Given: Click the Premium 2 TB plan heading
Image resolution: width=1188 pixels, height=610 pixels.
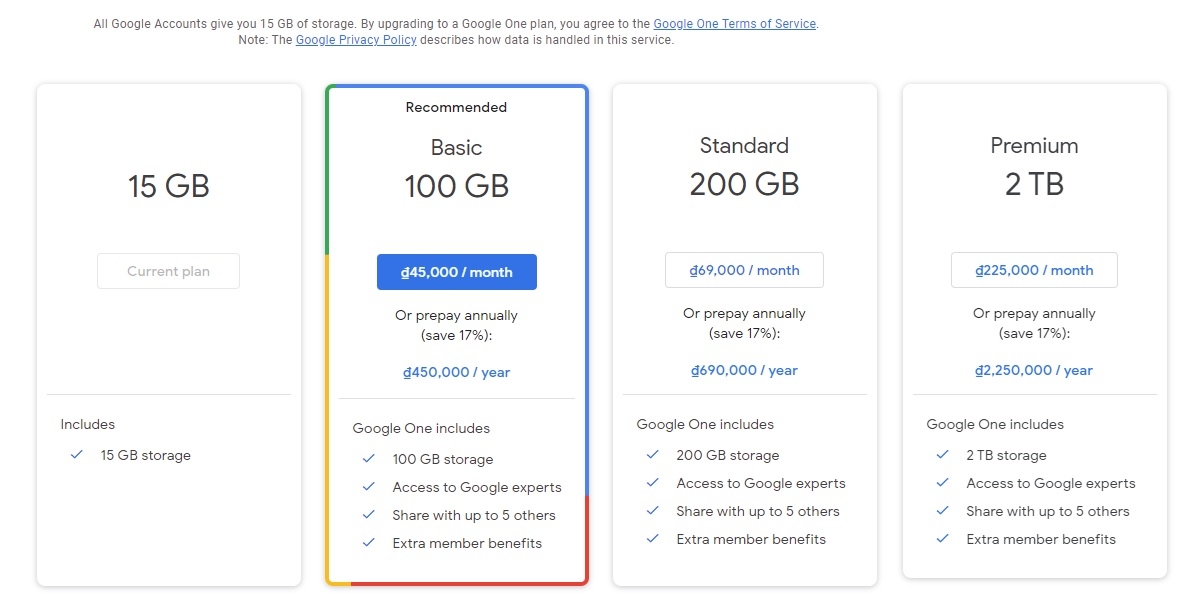Looking at the screenshot, I should click(1034, 165).
